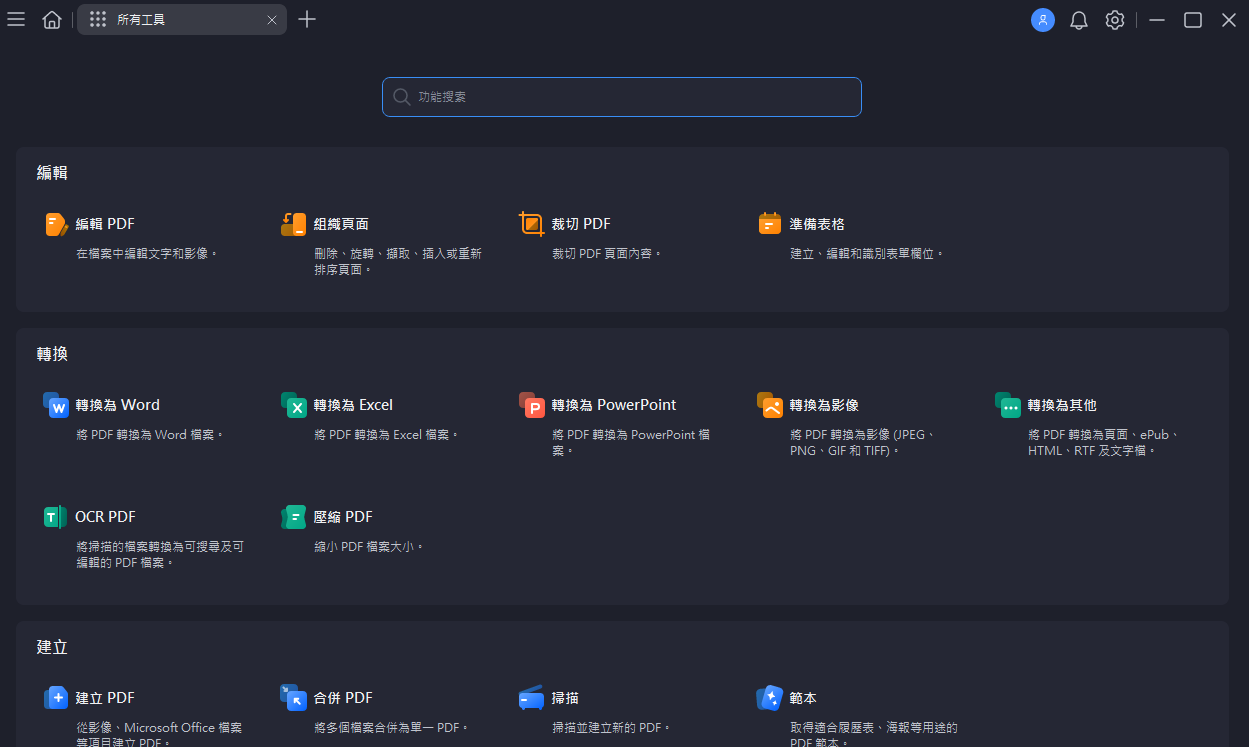1249x747 pixels.
Task: Open the 範本 templates icon
Action: 770,698
